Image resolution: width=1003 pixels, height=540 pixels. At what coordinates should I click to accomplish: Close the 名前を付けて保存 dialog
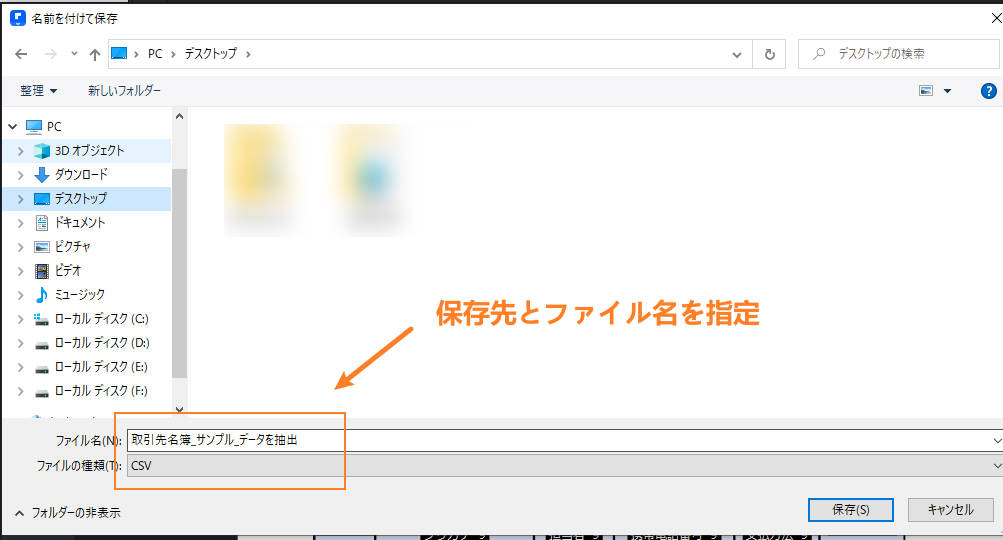[x=995, y=19]
